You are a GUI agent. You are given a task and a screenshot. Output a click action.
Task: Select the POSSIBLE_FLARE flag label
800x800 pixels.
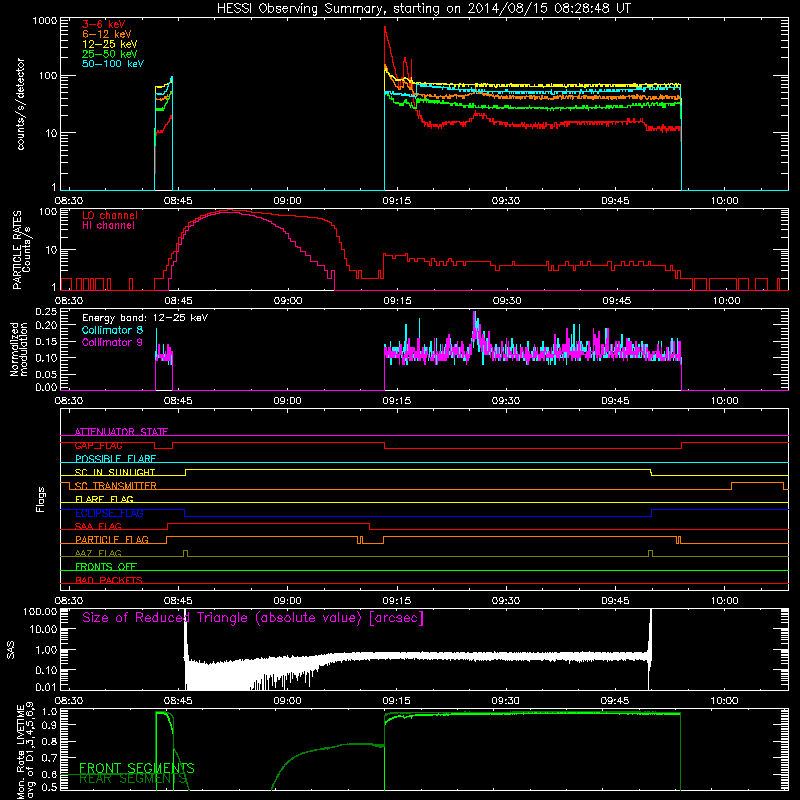point(115,459)
